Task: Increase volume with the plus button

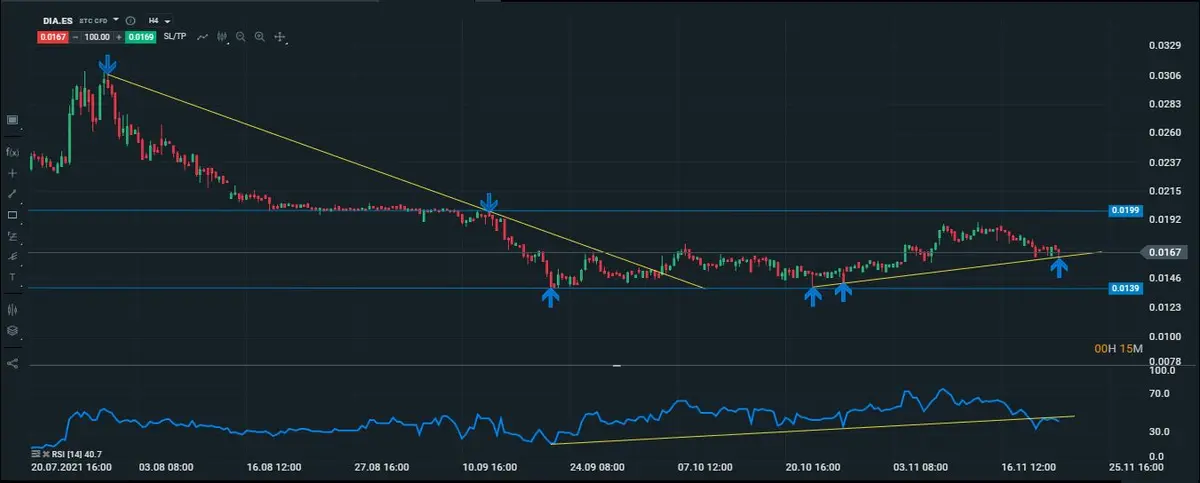Action: coord(120,37)
